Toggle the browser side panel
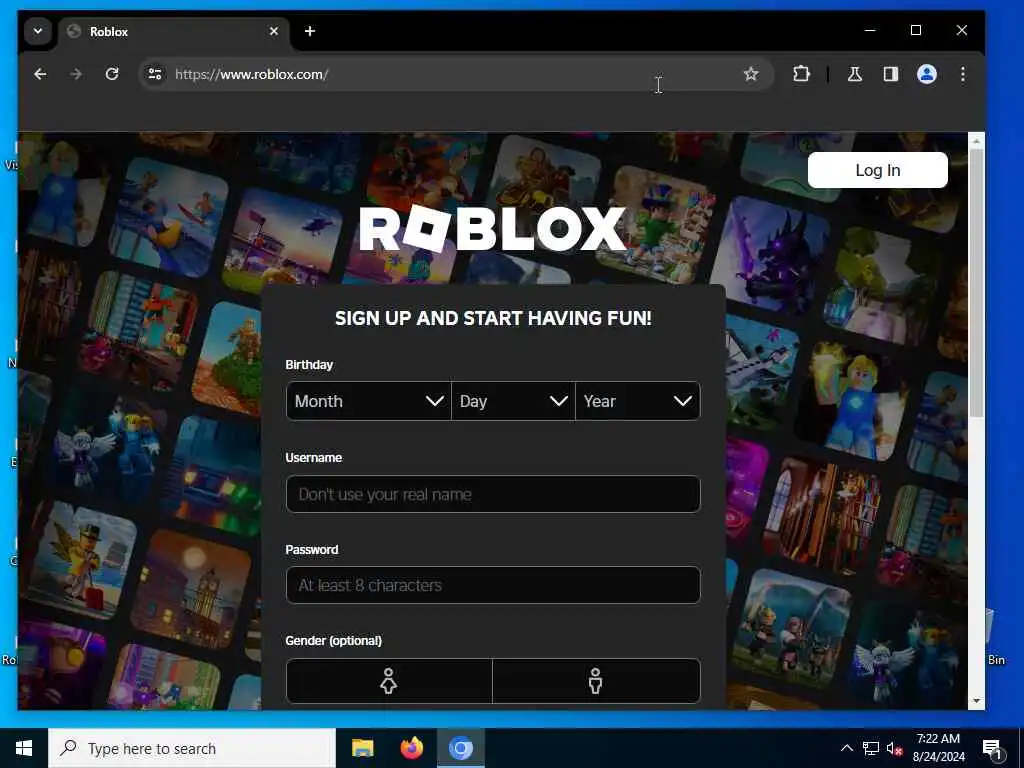This screenshot has height=768, width=1024. (x=891, y=74)
